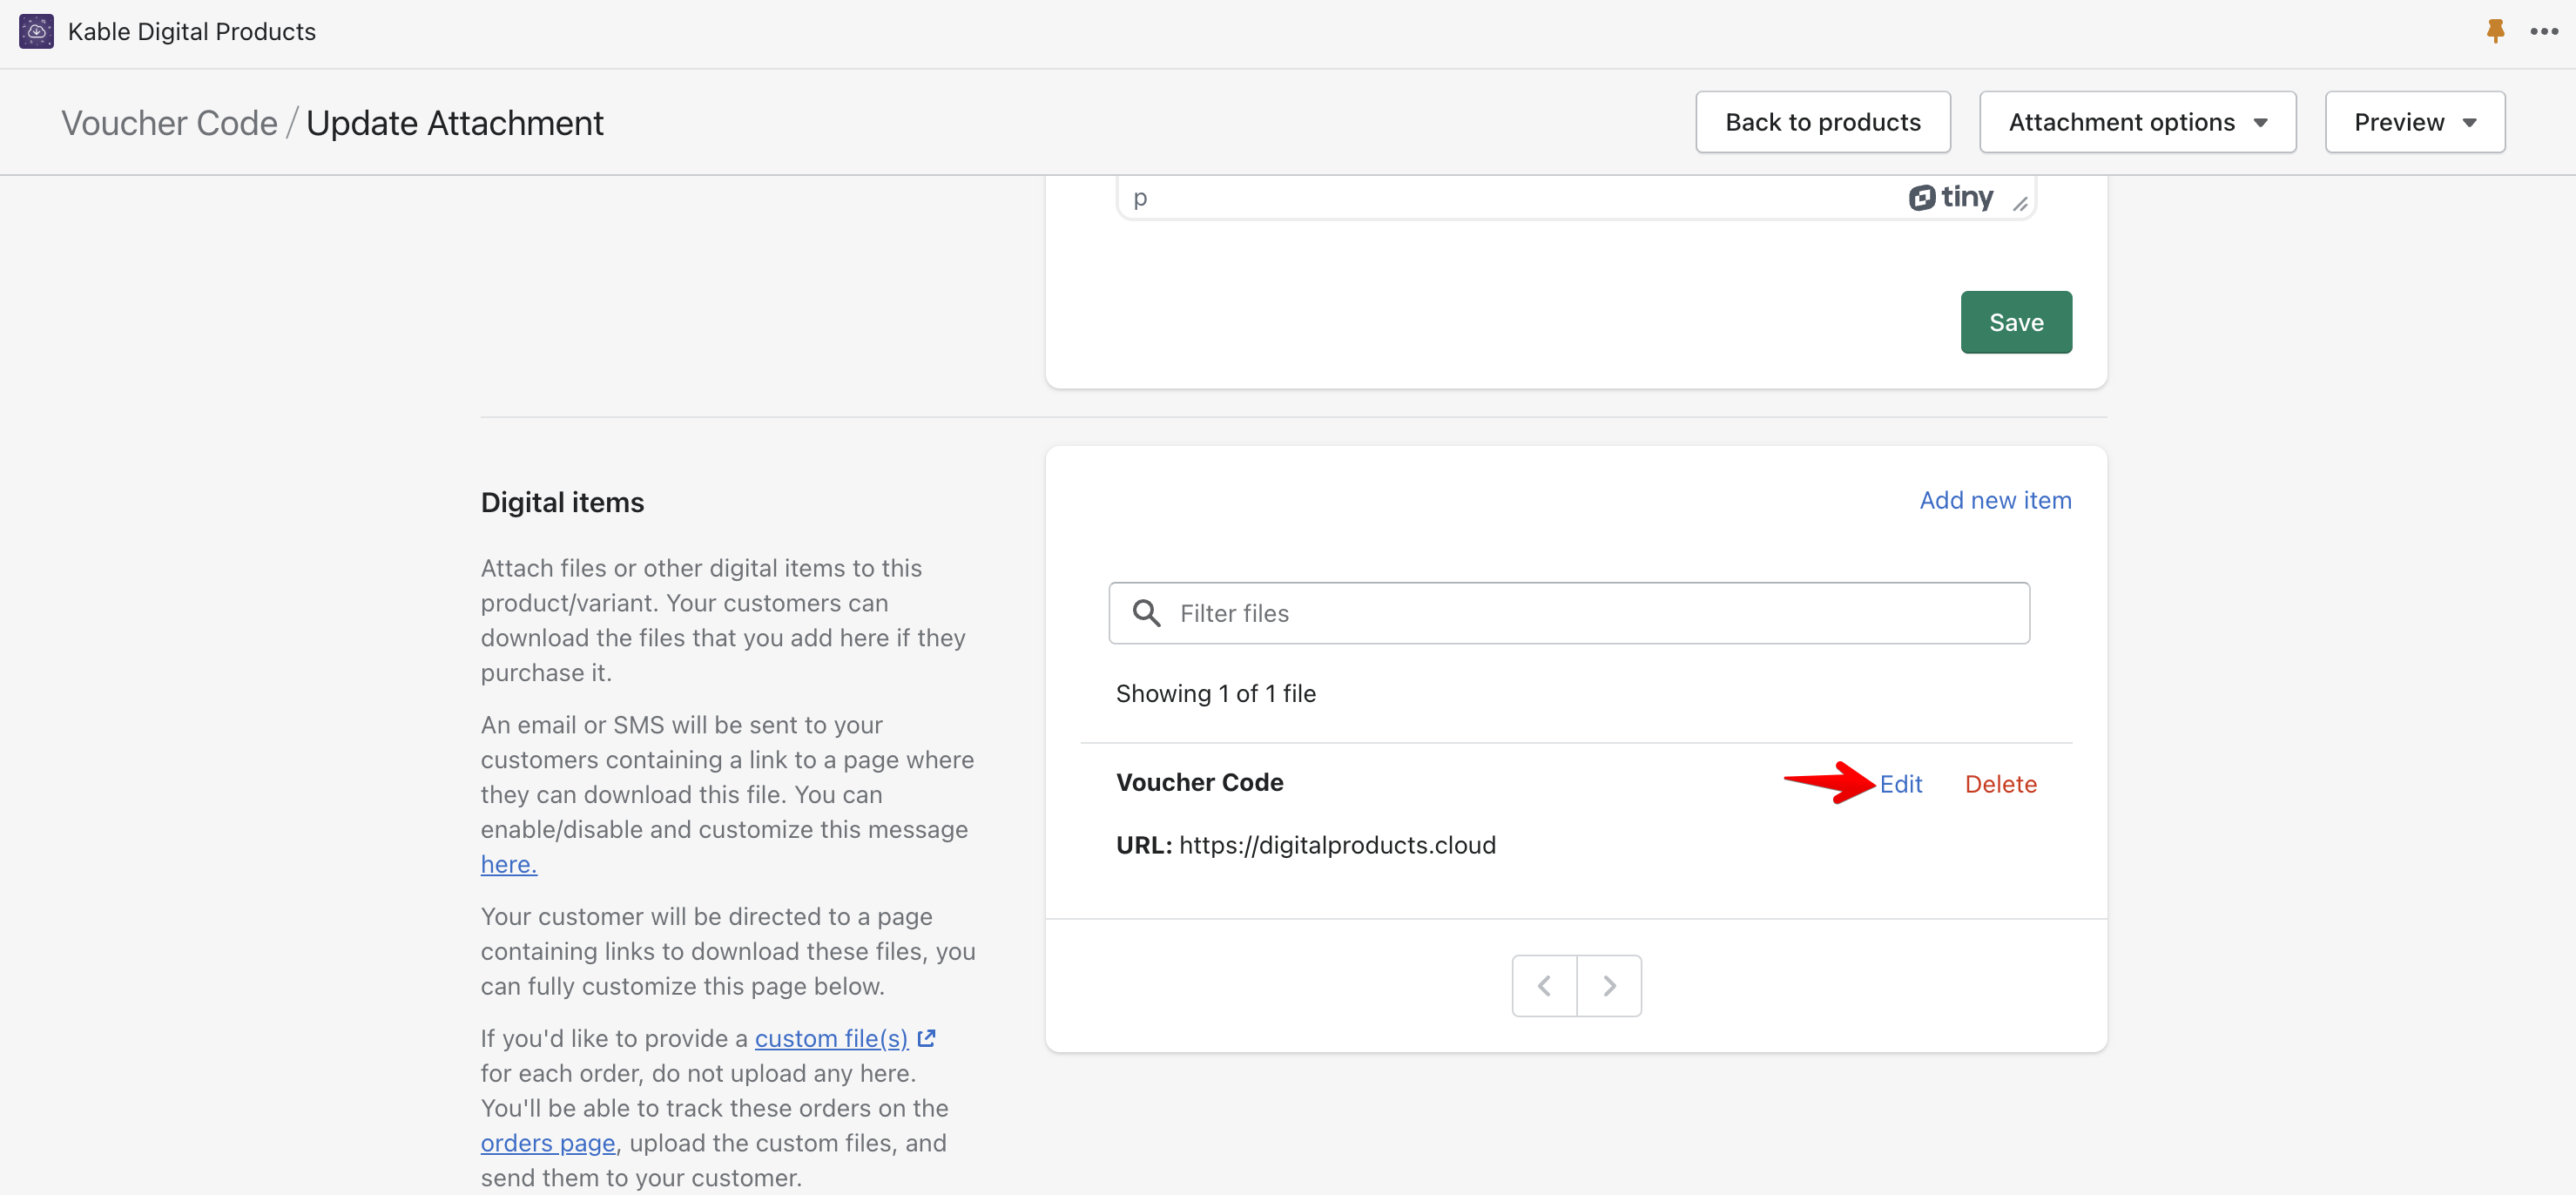The image size is (2576, 1195).
Task: Click the next page chevron in pagination
Action: tap(1609, 985)
